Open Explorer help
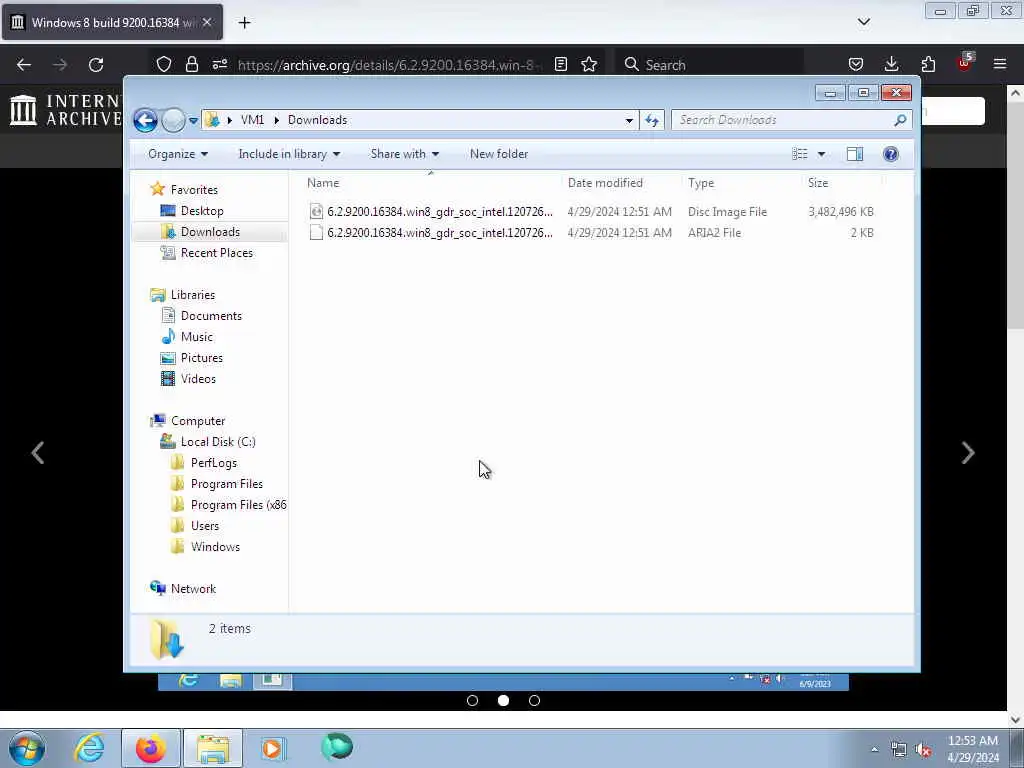The image size is (1024, 768). click(890, 154)
